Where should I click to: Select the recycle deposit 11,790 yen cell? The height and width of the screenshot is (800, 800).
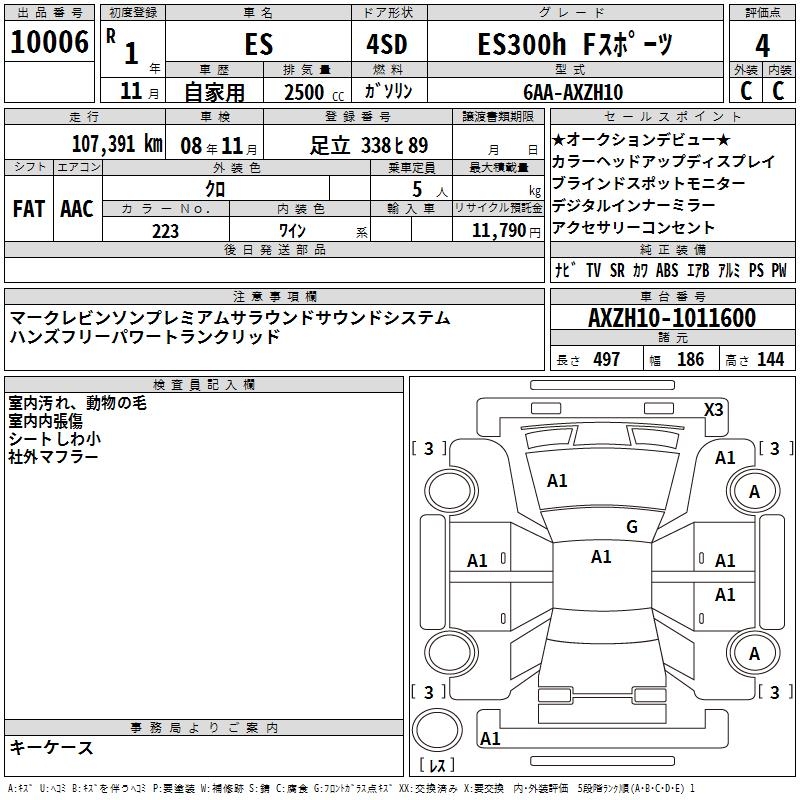(498, 231)
